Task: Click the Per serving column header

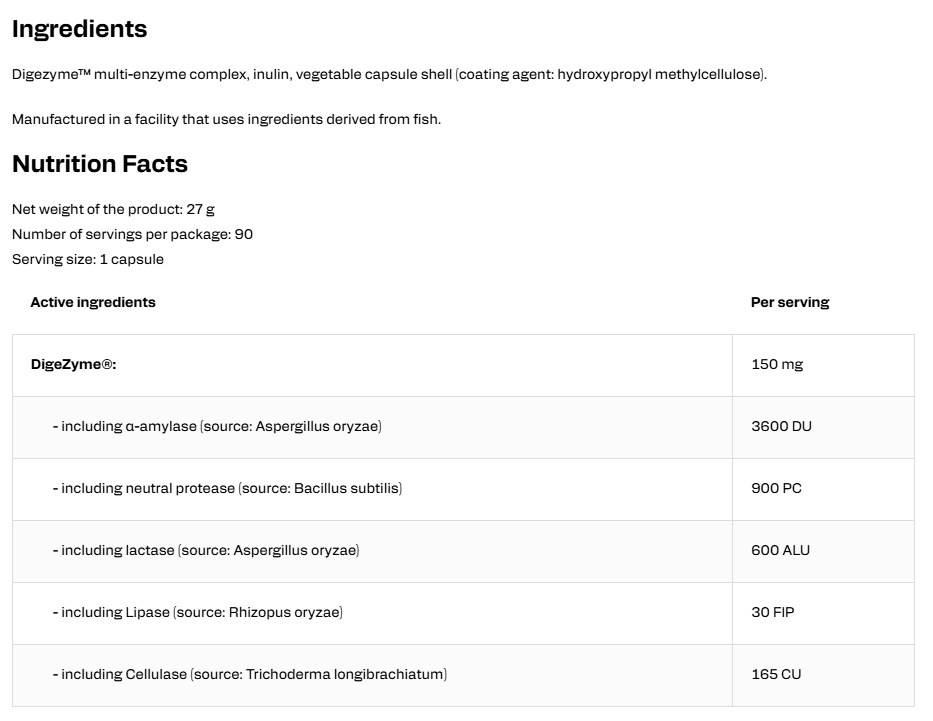Action: (790, 302)
